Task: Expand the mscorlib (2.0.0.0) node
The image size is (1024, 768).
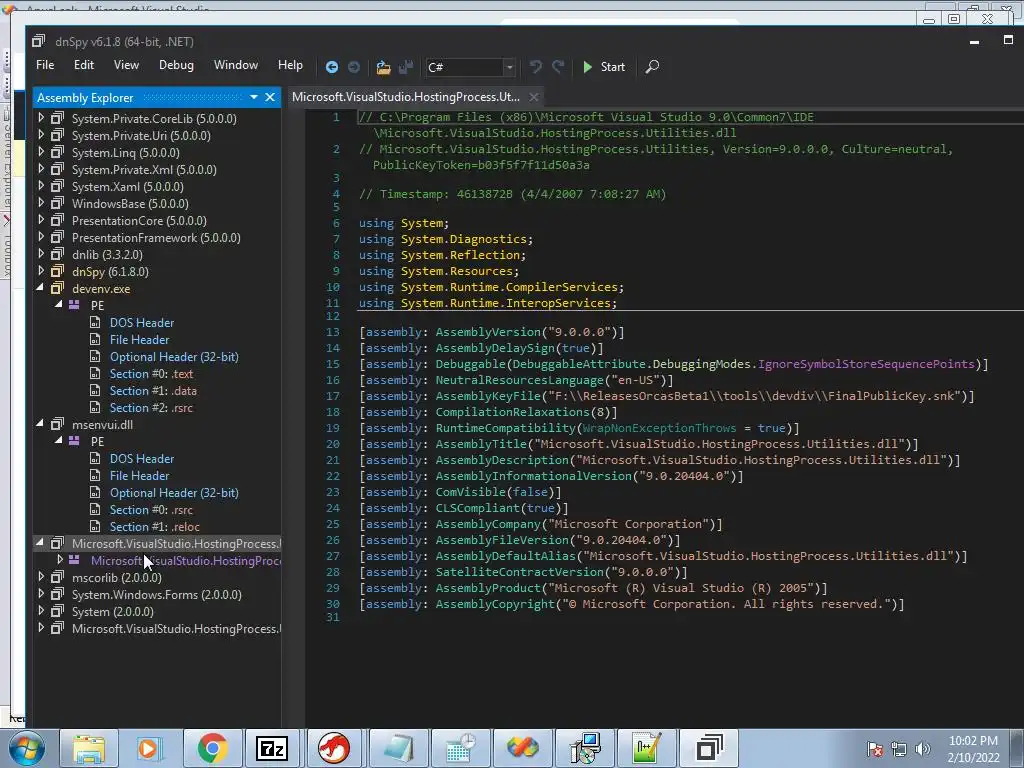Action: coord(41,577)
